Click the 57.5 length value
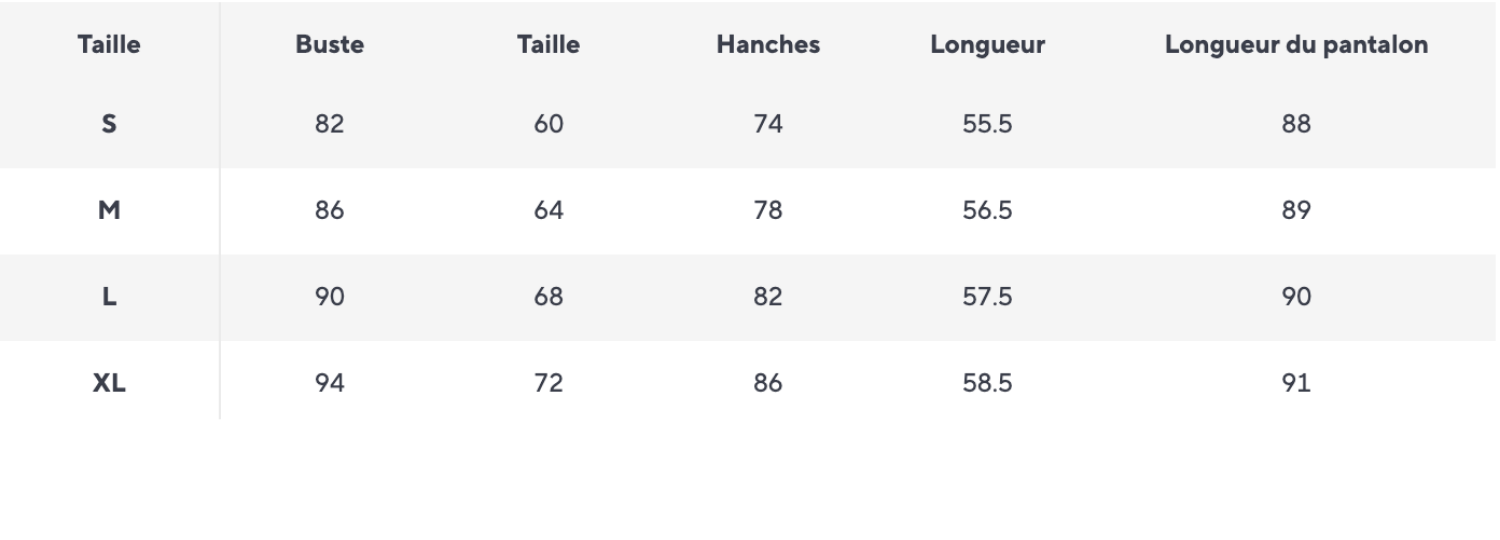Image resolution: width=1500 pixels, height=540 pixels. click(x=987, y=297)
